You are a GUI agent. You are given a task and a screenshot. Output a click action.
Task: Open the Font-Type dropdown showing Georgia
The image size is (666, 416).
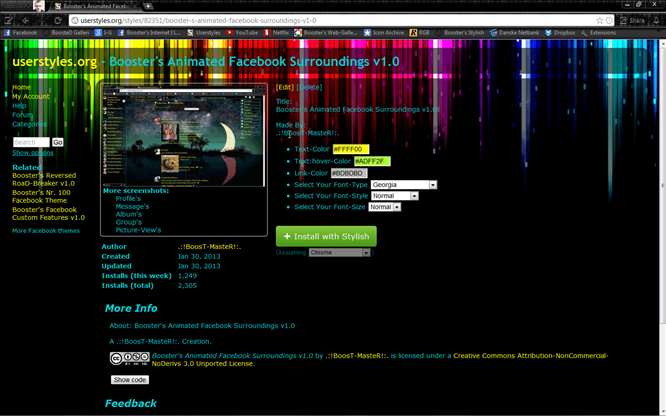point(404,185)
